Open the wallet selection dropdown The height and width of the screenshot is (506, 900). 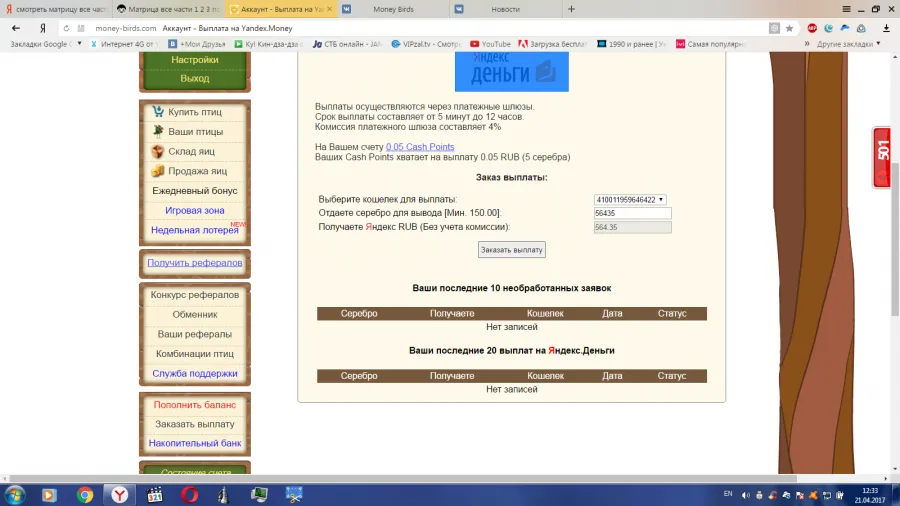(x=630, y=200)
